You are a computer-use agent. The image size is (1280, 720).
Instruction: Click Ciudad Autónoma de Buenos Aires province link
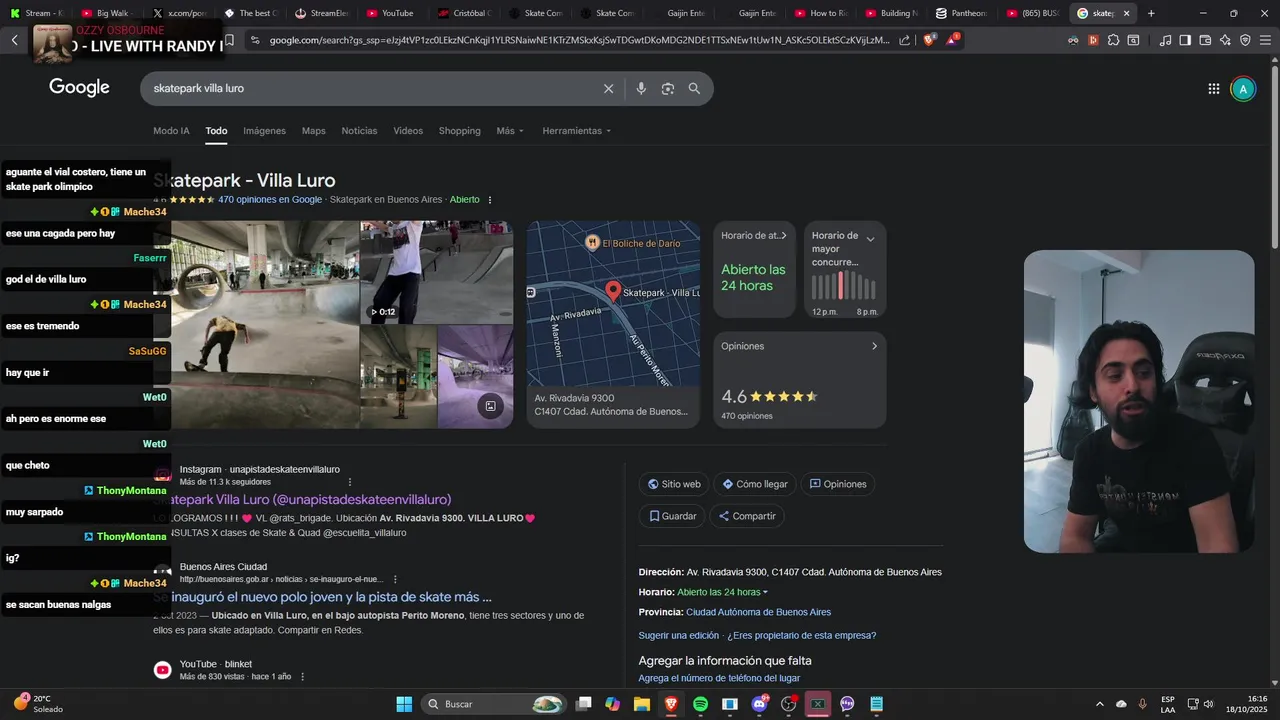tap(758, 612)
